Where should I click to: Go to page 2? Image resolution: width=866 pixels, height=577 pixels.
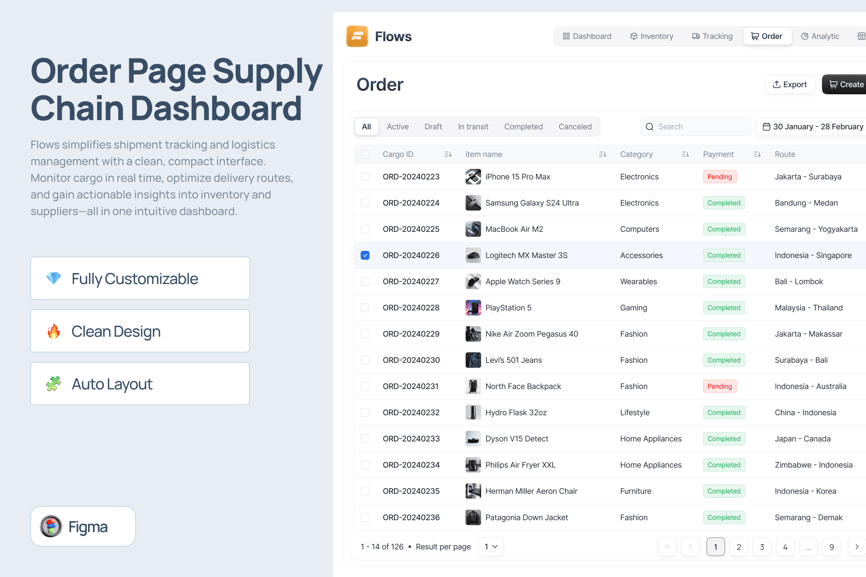point(739,547)
